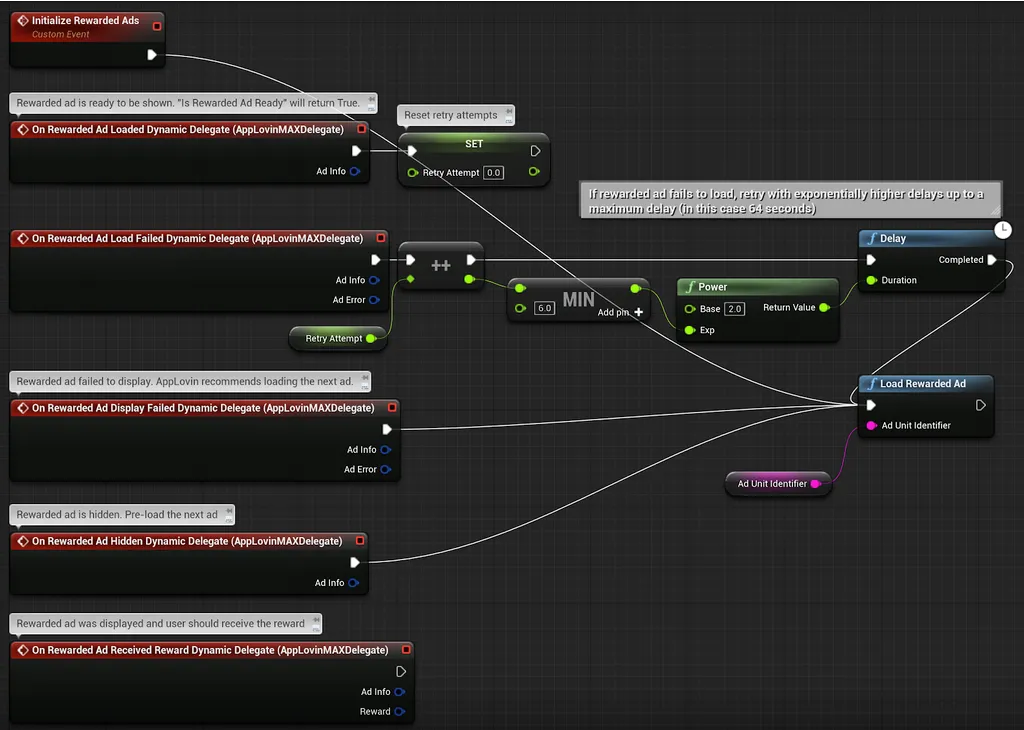Click Add pin plus on MIN node

(x=638, y=312)
